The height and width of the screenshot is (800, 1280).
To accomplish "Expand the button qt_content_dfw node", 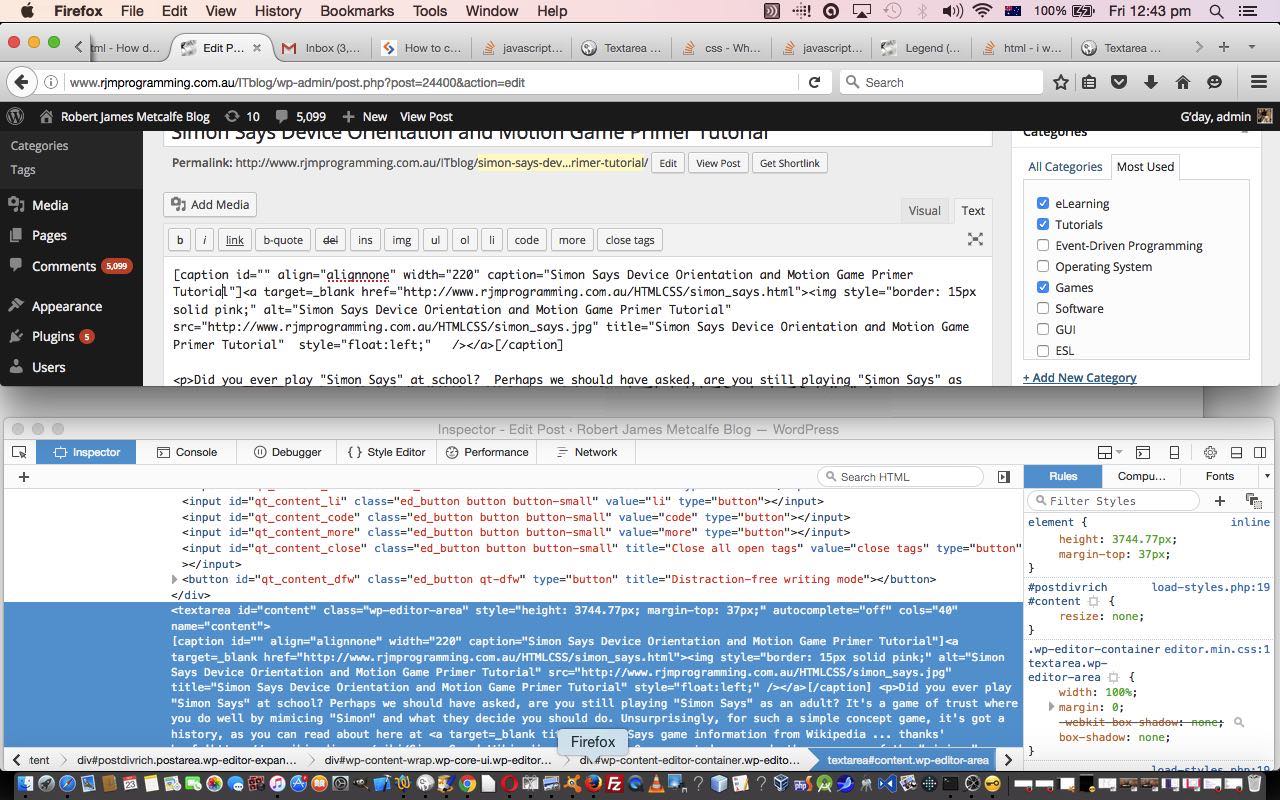I will [x=175, y=579].
